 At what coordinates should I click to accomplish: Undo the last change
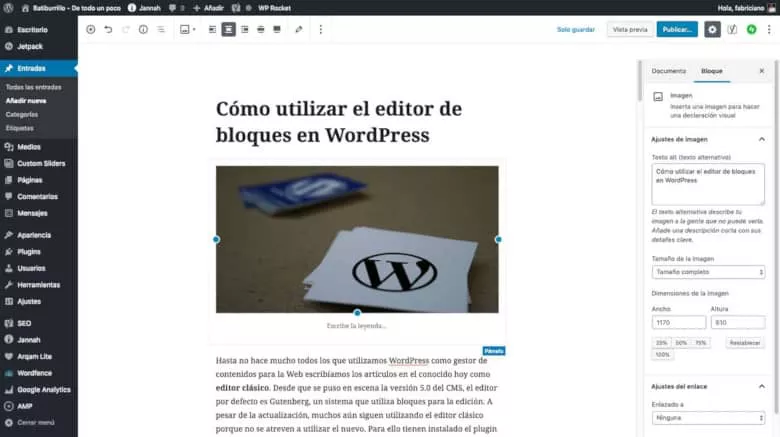[108, 29]
